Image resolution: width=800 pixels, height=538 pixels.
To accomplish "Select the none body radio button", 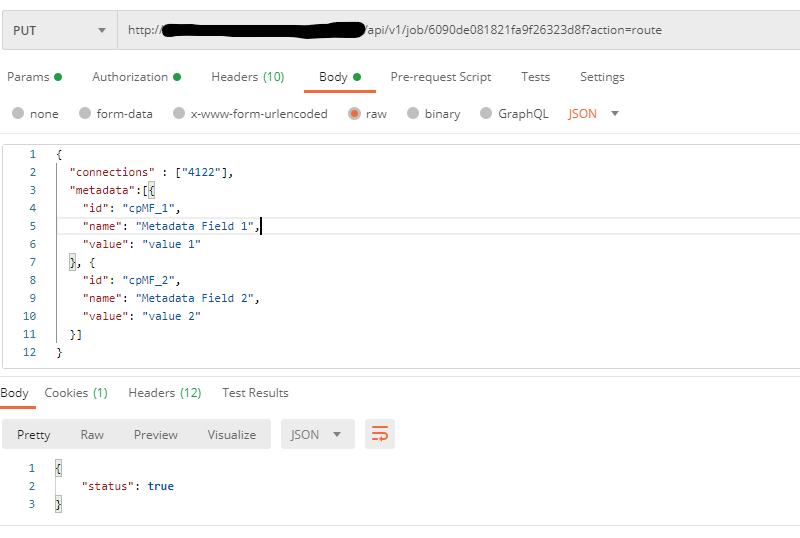I will [x=18, y=114].
